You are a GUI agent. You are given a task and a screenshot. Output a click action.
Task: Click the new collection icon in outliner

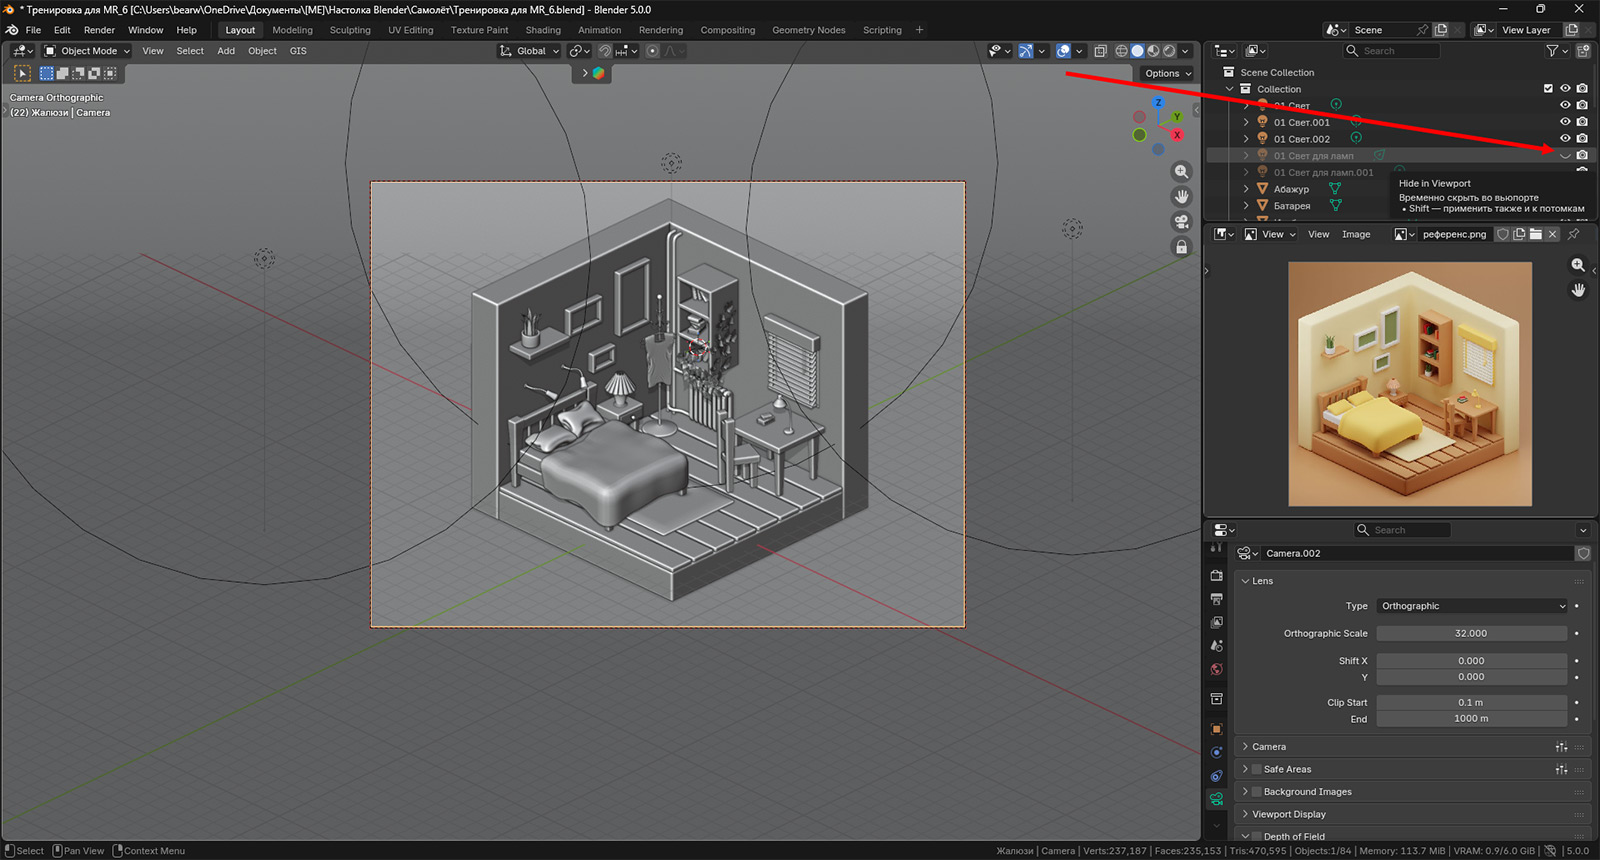[x=1583, y=51]
